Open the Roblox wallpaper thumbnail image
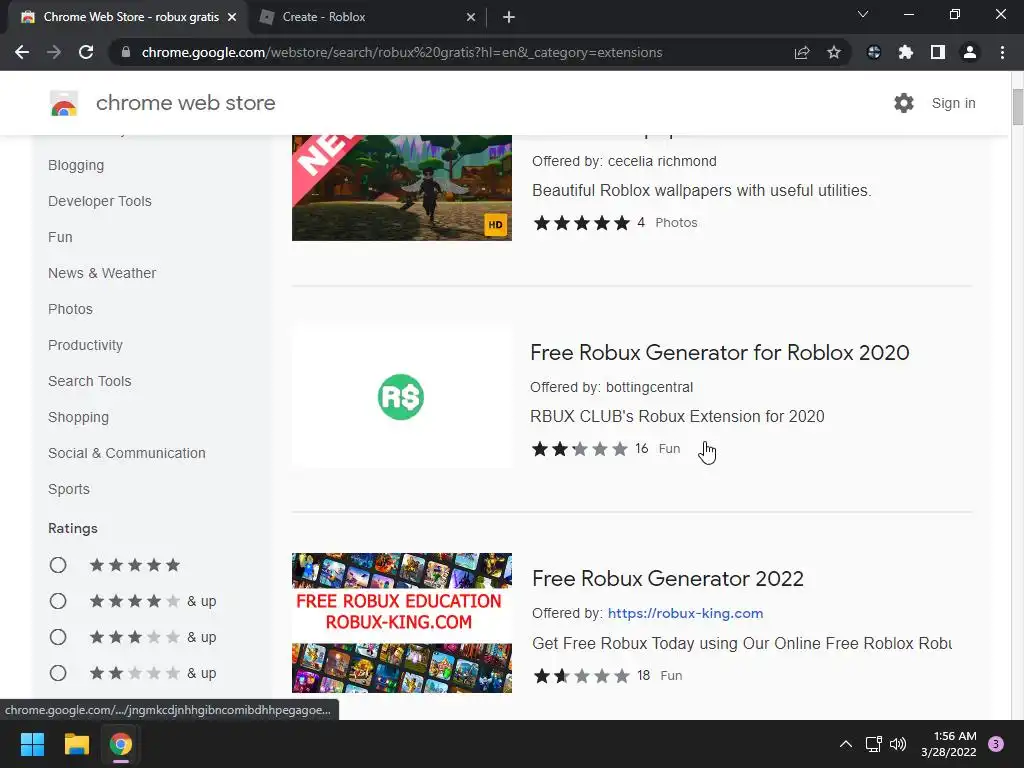Image resolution: width=1024 pixels, height=768 pixels. [x=402, y=188]
